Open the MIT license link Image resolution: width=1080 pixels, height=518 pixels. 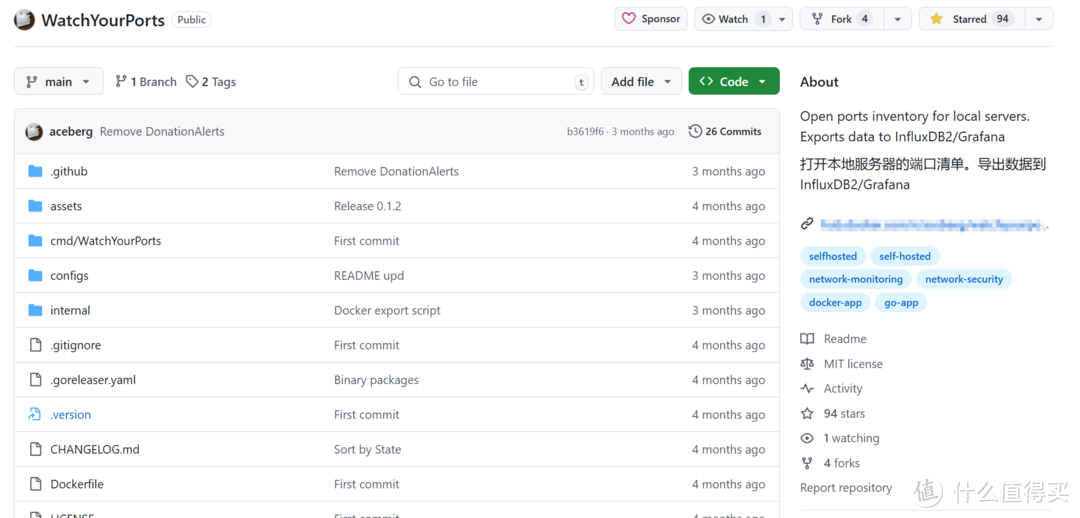click(x=852, y=364)
